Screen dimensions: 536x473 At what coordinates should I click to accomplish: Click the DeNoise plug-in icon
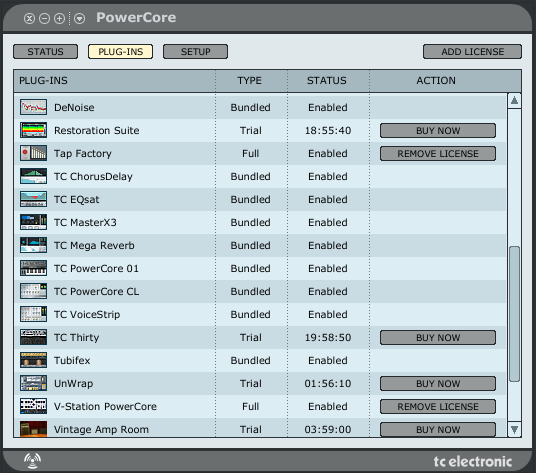tap(33, 107)
